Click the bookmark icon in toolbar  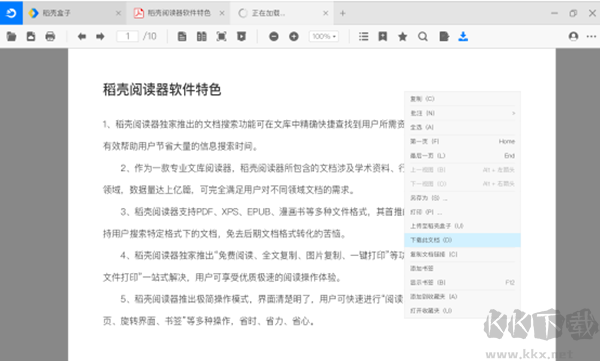pyautogui.click(x=383, y=36)
